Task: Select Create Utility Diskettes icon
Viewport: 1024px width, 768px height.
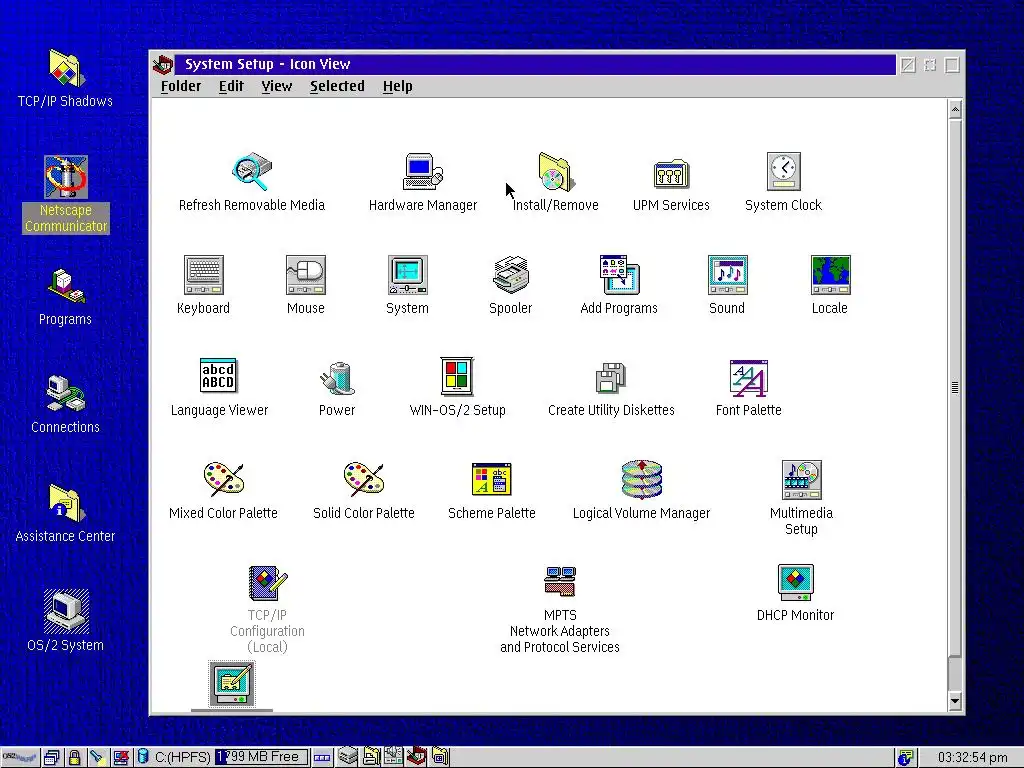Action: coord(611,377)
